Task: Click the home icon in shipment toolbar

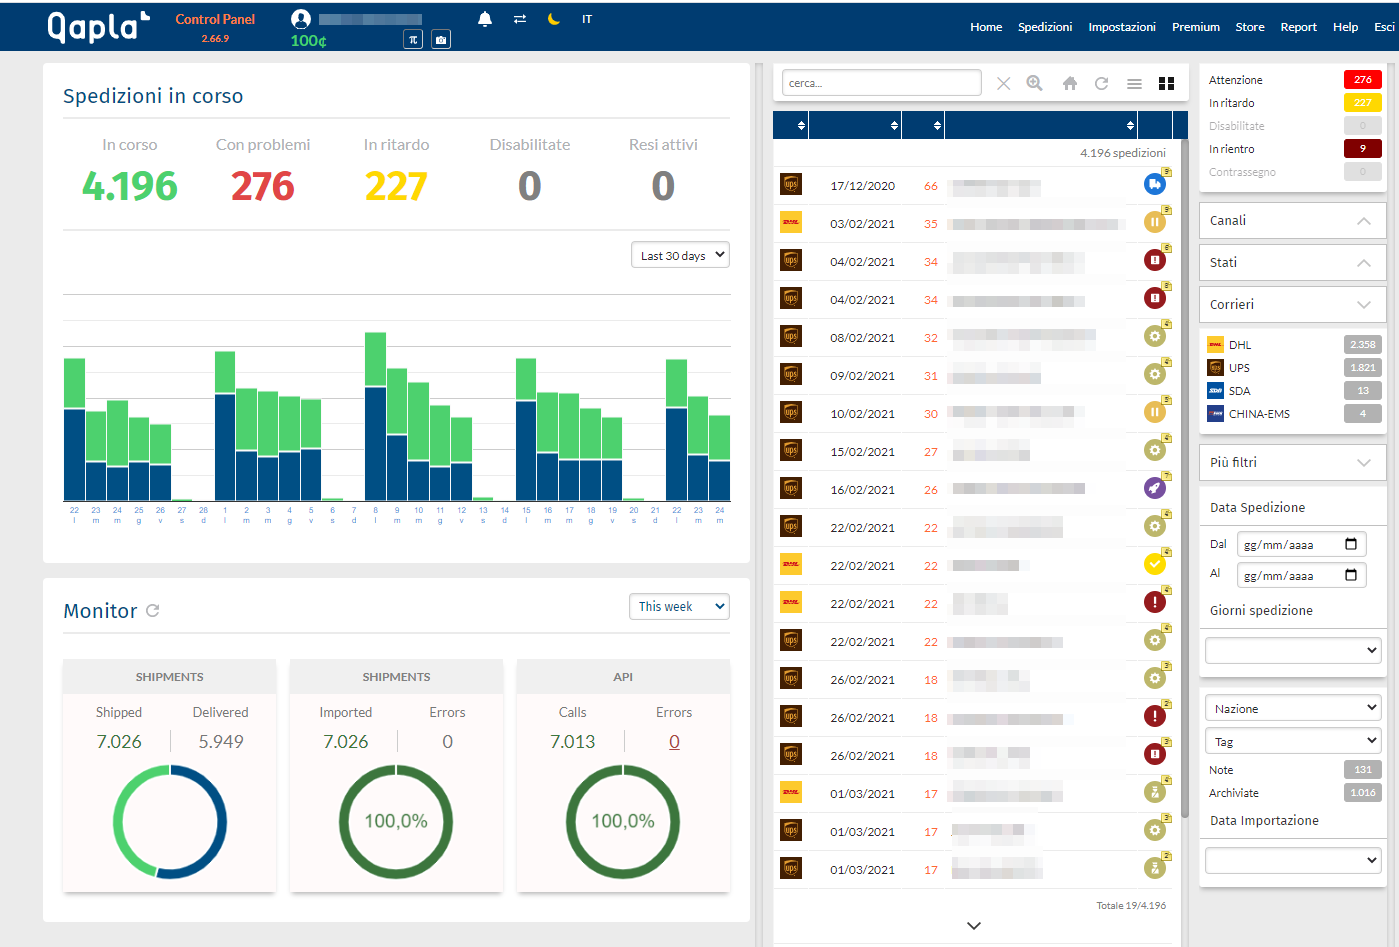Action: tap(1070, 84)
